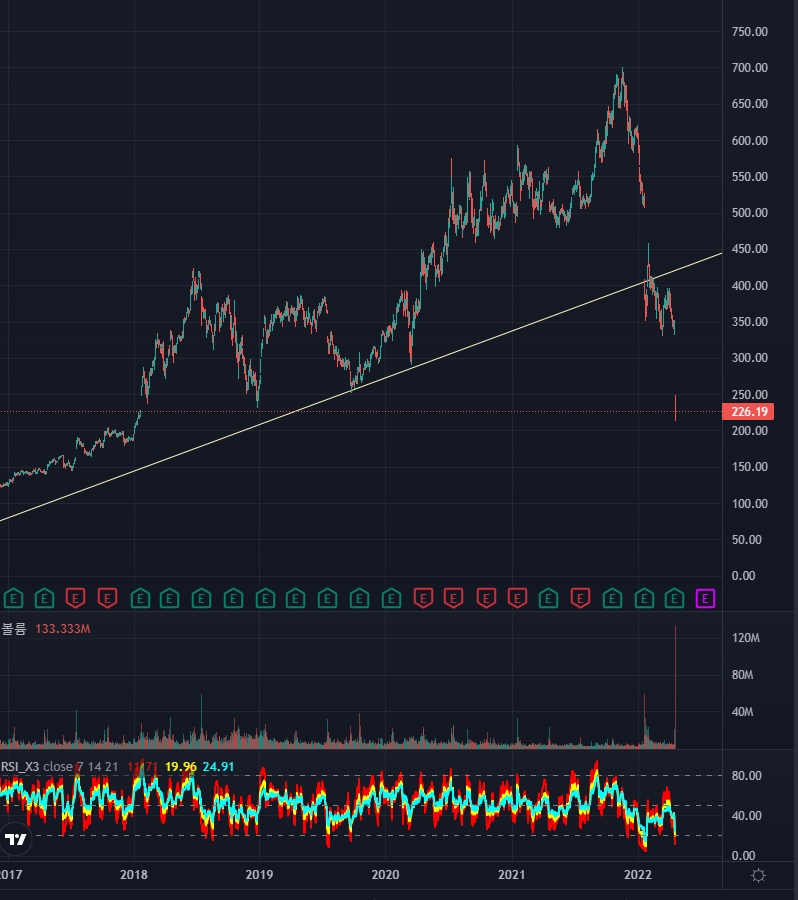798x900 pixels.
Task: Click the 40M volume axis label
Action: (x=742, y=712)
